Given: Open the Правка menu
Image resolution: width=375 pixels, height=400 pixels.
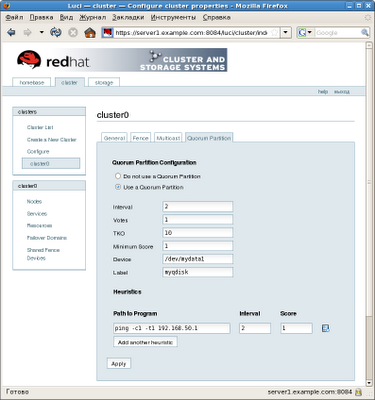Looking at the screenshot, I should 41,17.
